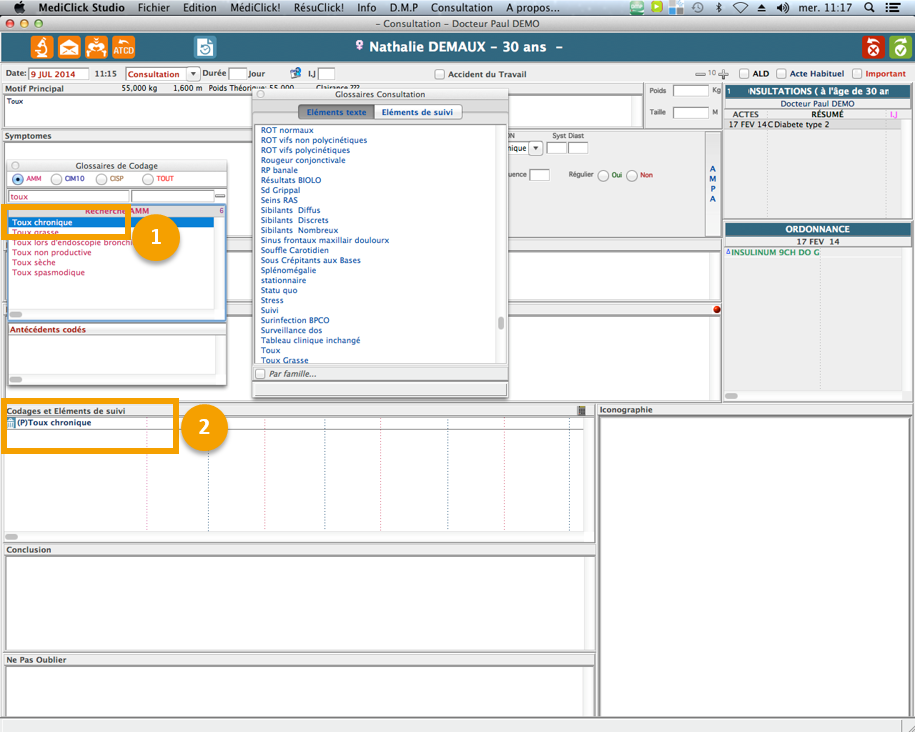Open the Consultation type dropdown
Viewport: 915px width, 732px height.
193,74
